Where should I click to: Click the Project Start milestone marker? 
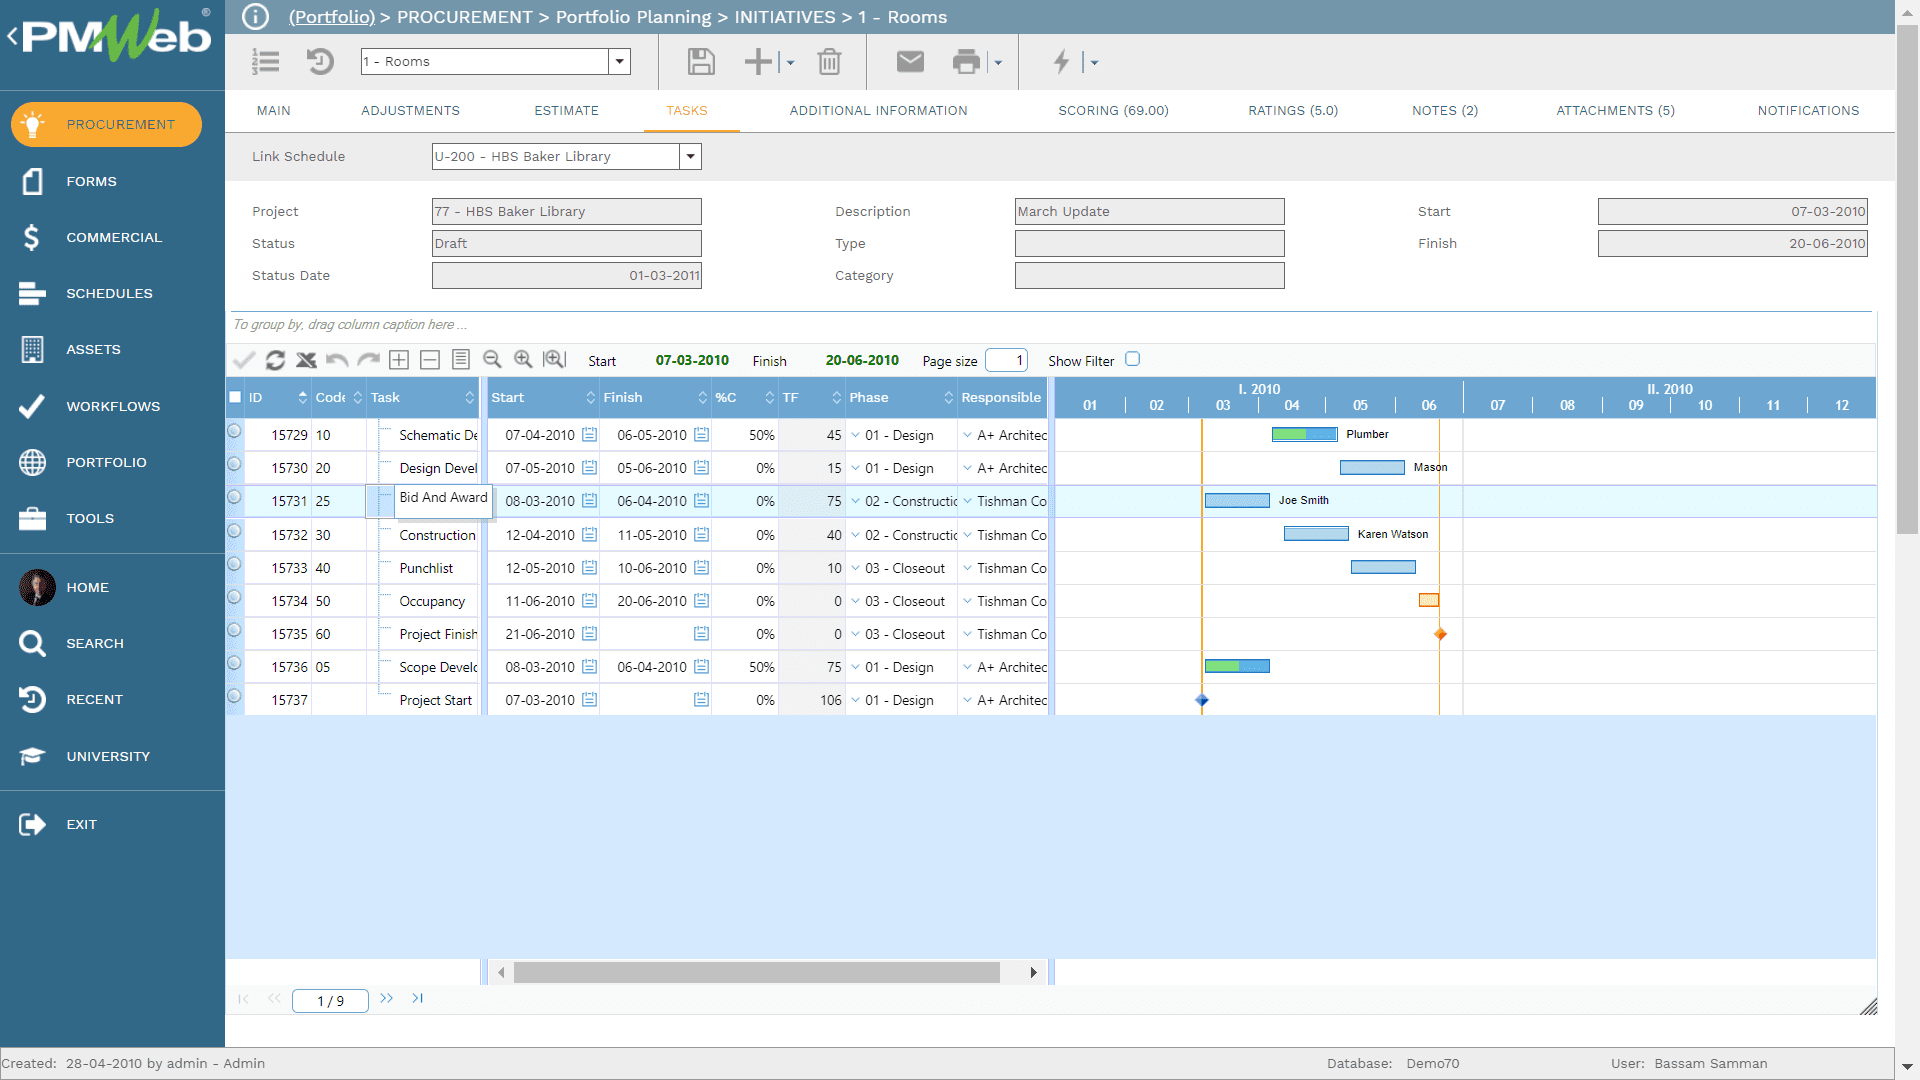pos(1203,700)
